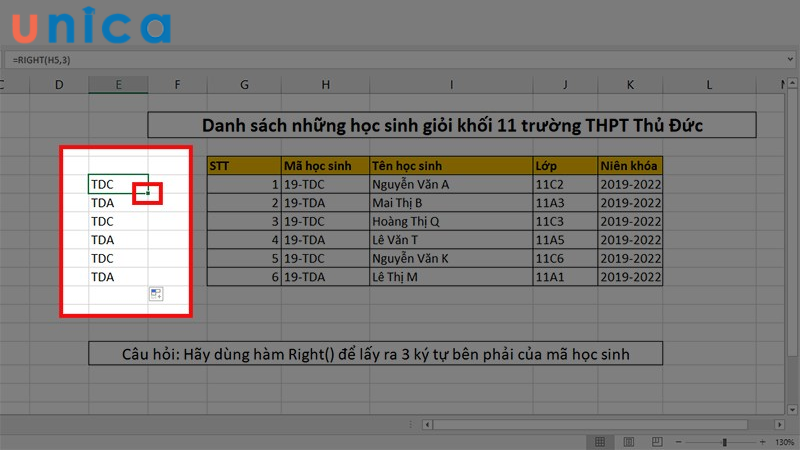The image size is (800, 450).
Task: Select column E header
Action: click(x=118, y=85)
